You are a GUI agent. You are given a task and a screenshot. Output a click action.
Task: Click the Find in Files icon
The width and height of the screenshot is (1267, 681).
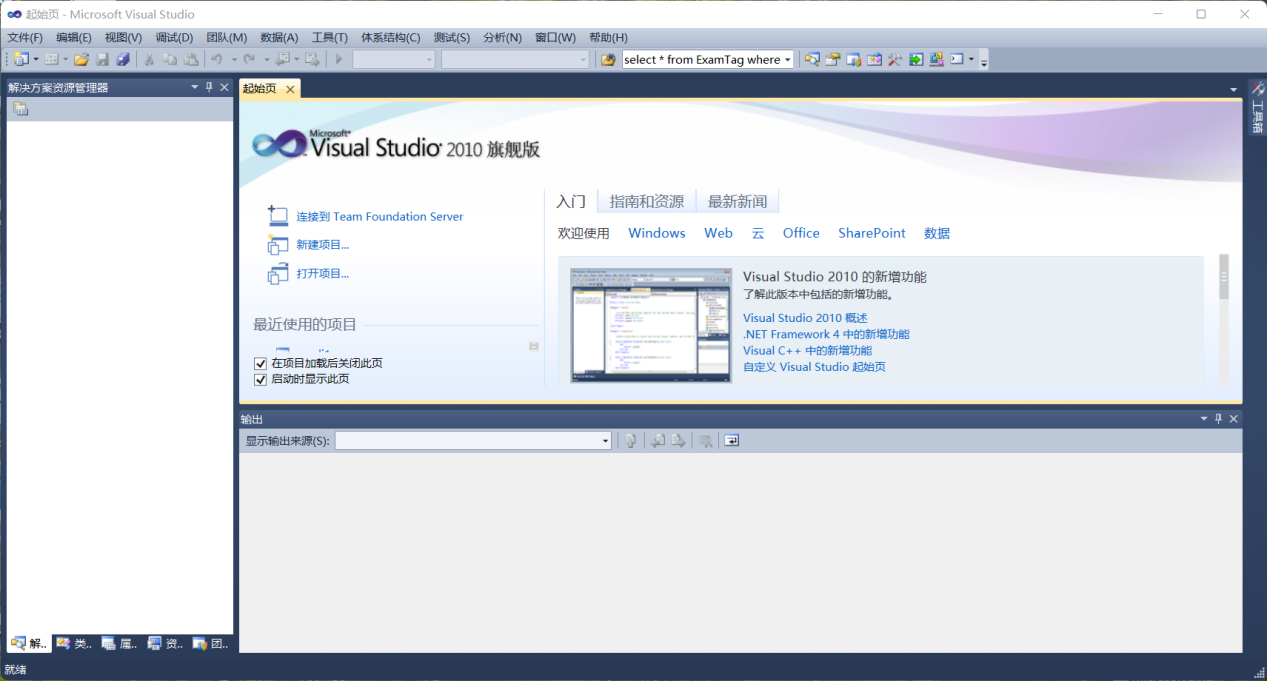tap(608, 59)
